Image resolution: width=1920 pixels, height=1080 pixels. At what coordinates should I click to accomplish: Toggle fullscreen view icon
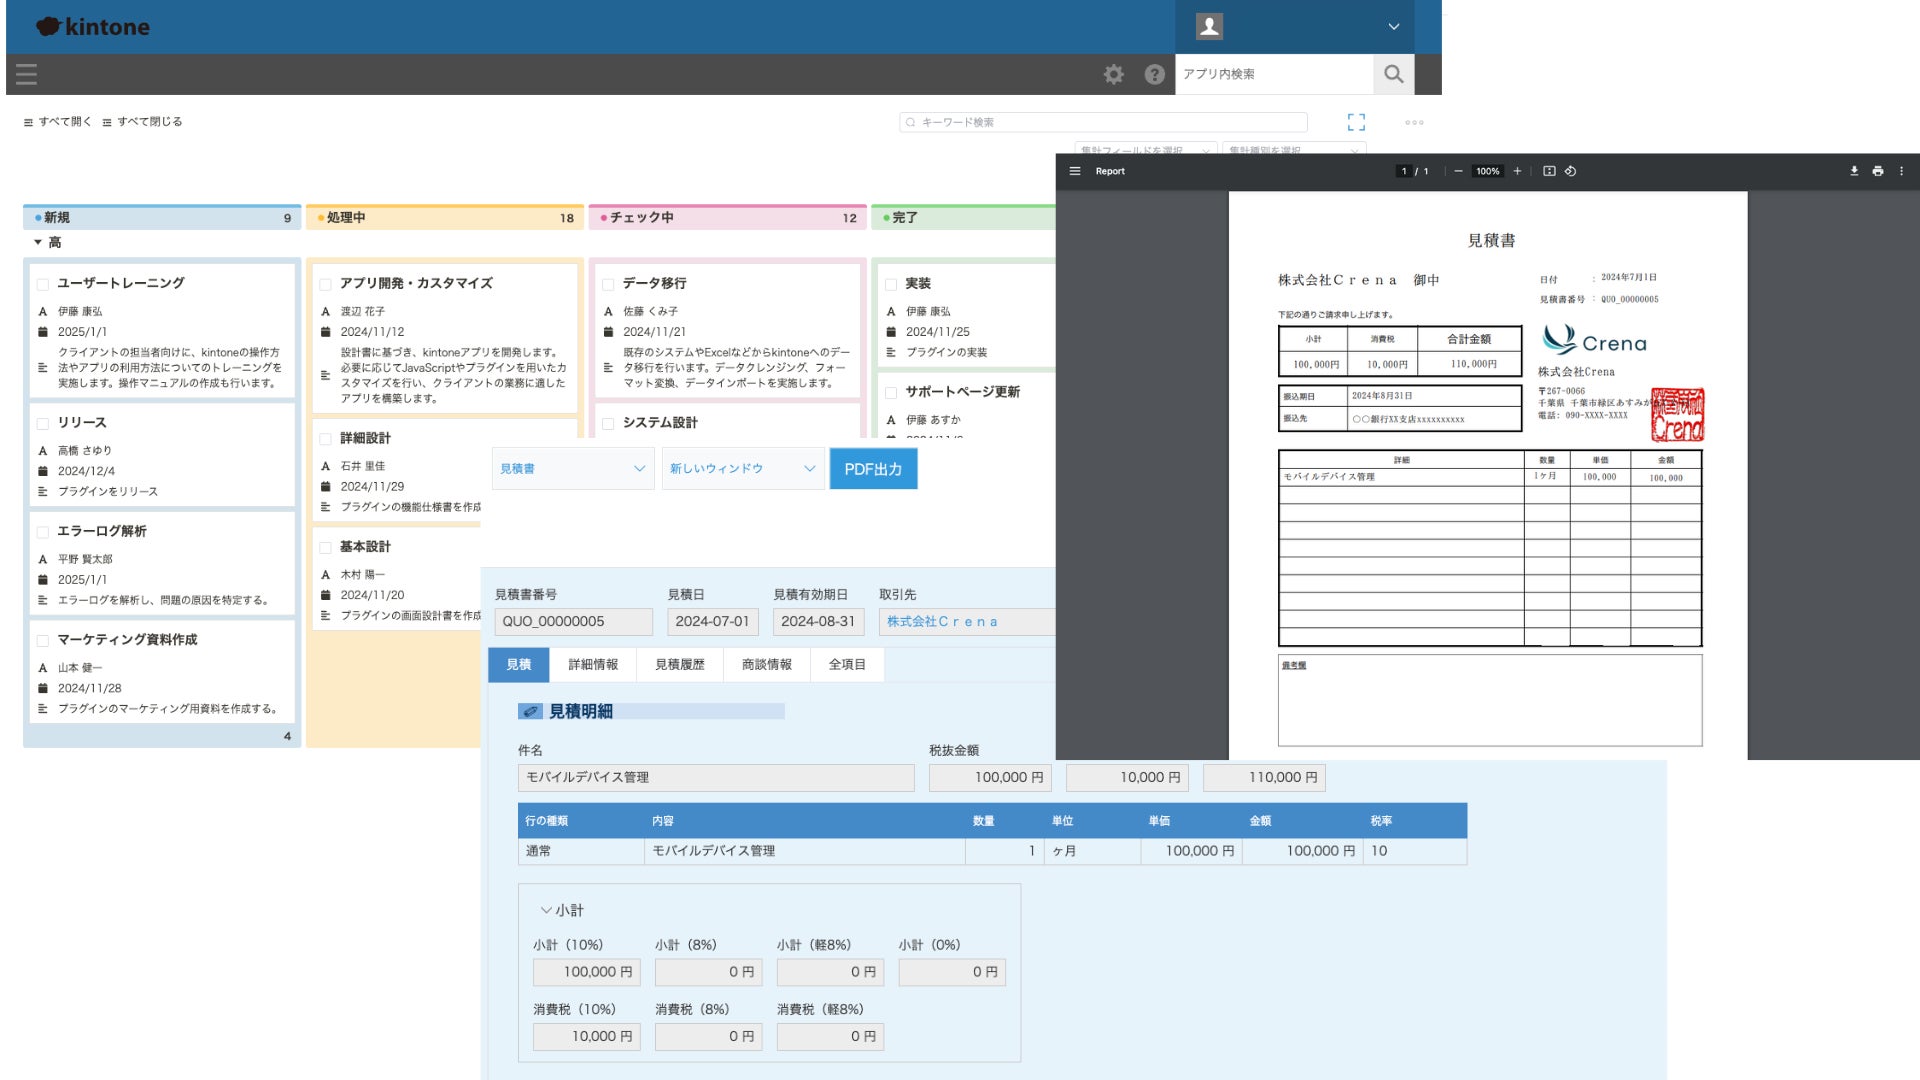tap(1356, 122)
